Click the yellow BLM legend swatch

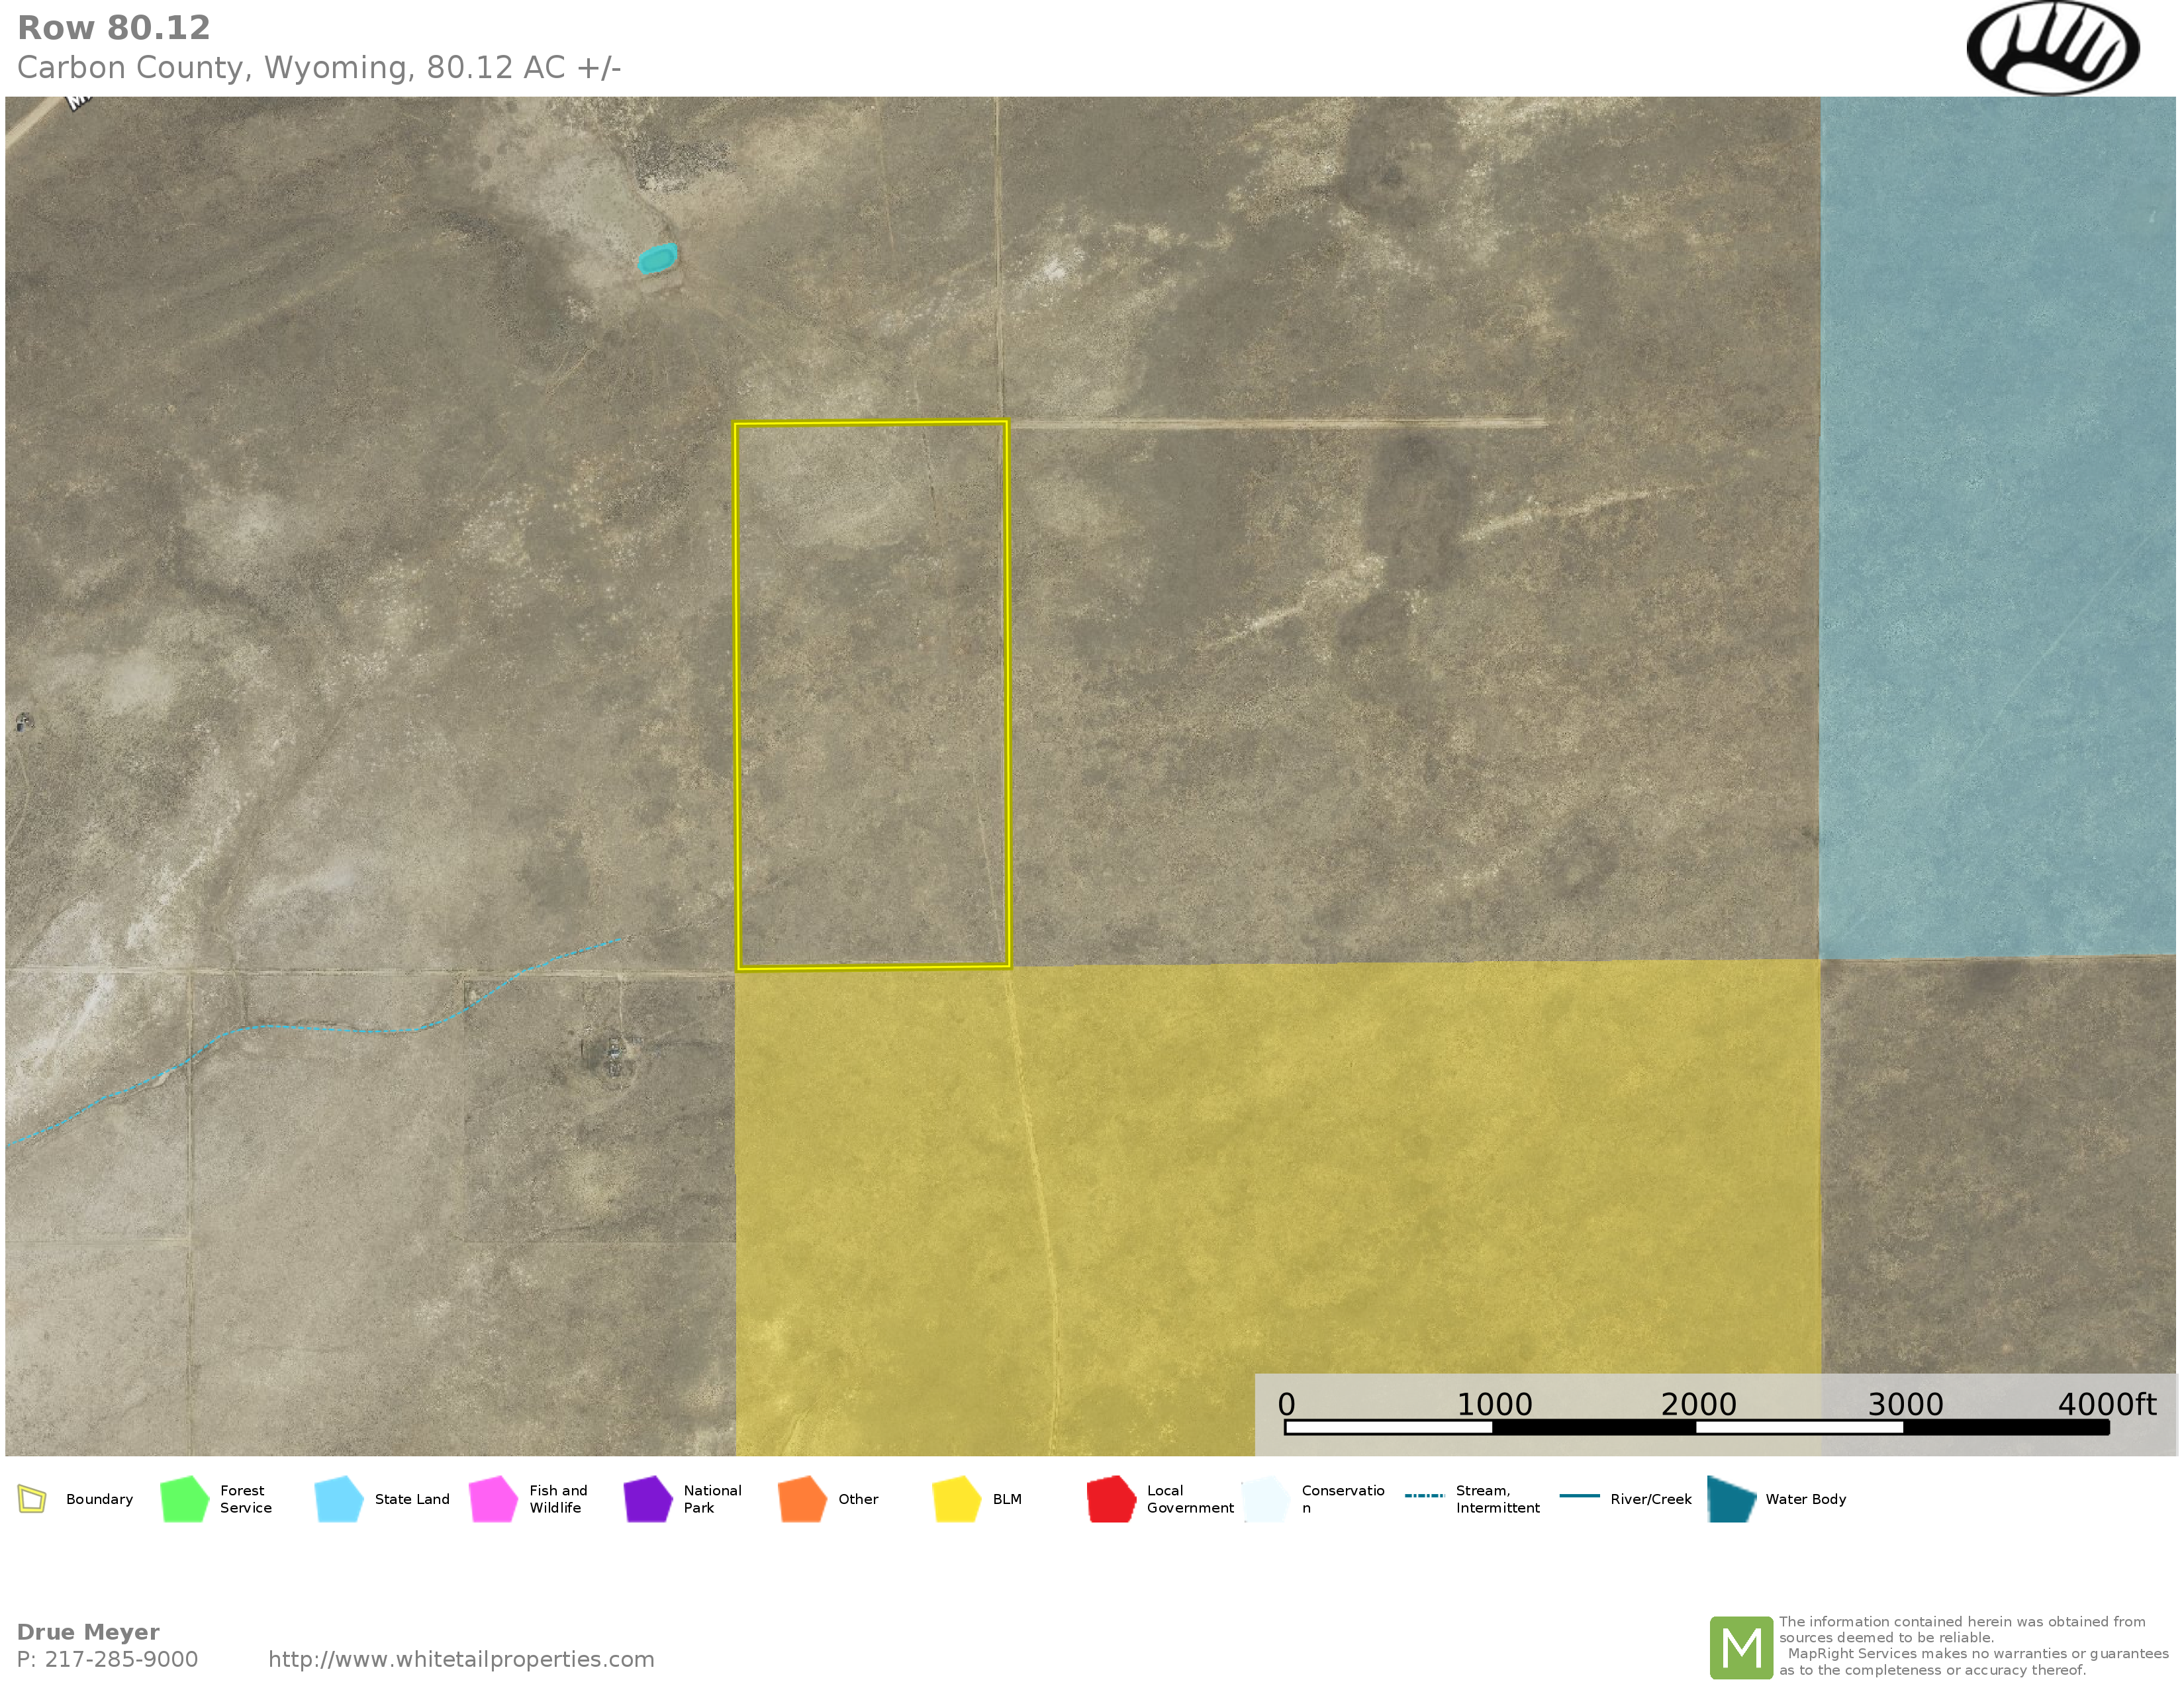coord(956,1499)
